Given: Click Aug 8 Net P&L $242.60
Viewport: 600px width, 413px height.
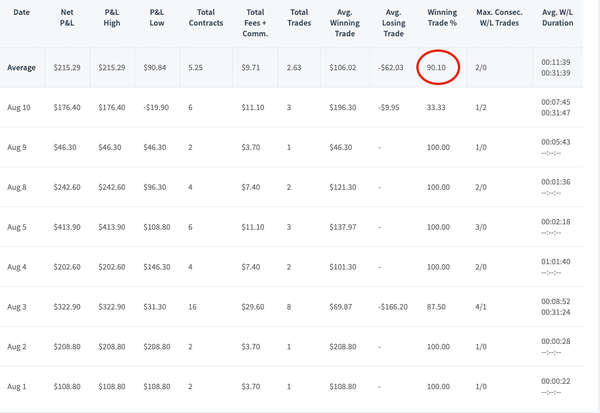Looking at the screenshot, I should point(67,187).
